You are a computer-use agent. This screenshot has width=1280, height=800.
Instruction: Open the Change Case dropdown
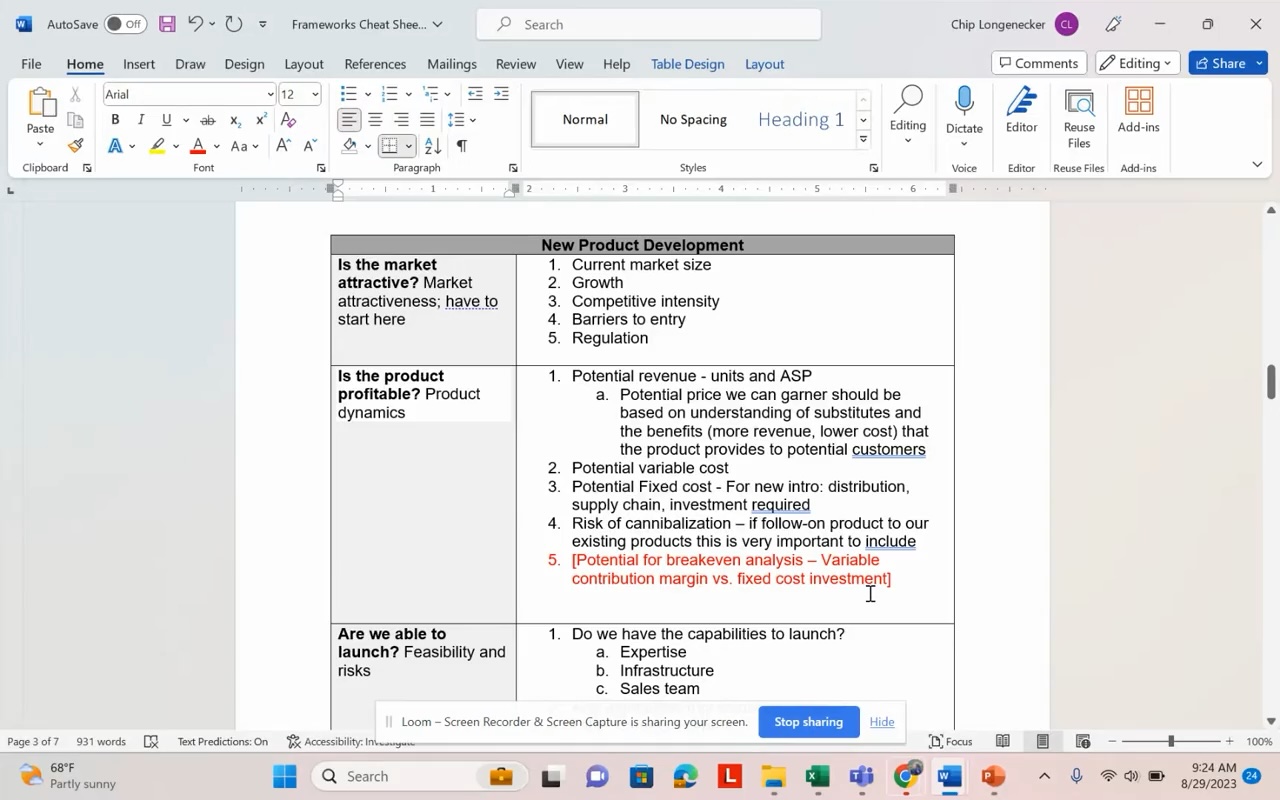[245, 146]
